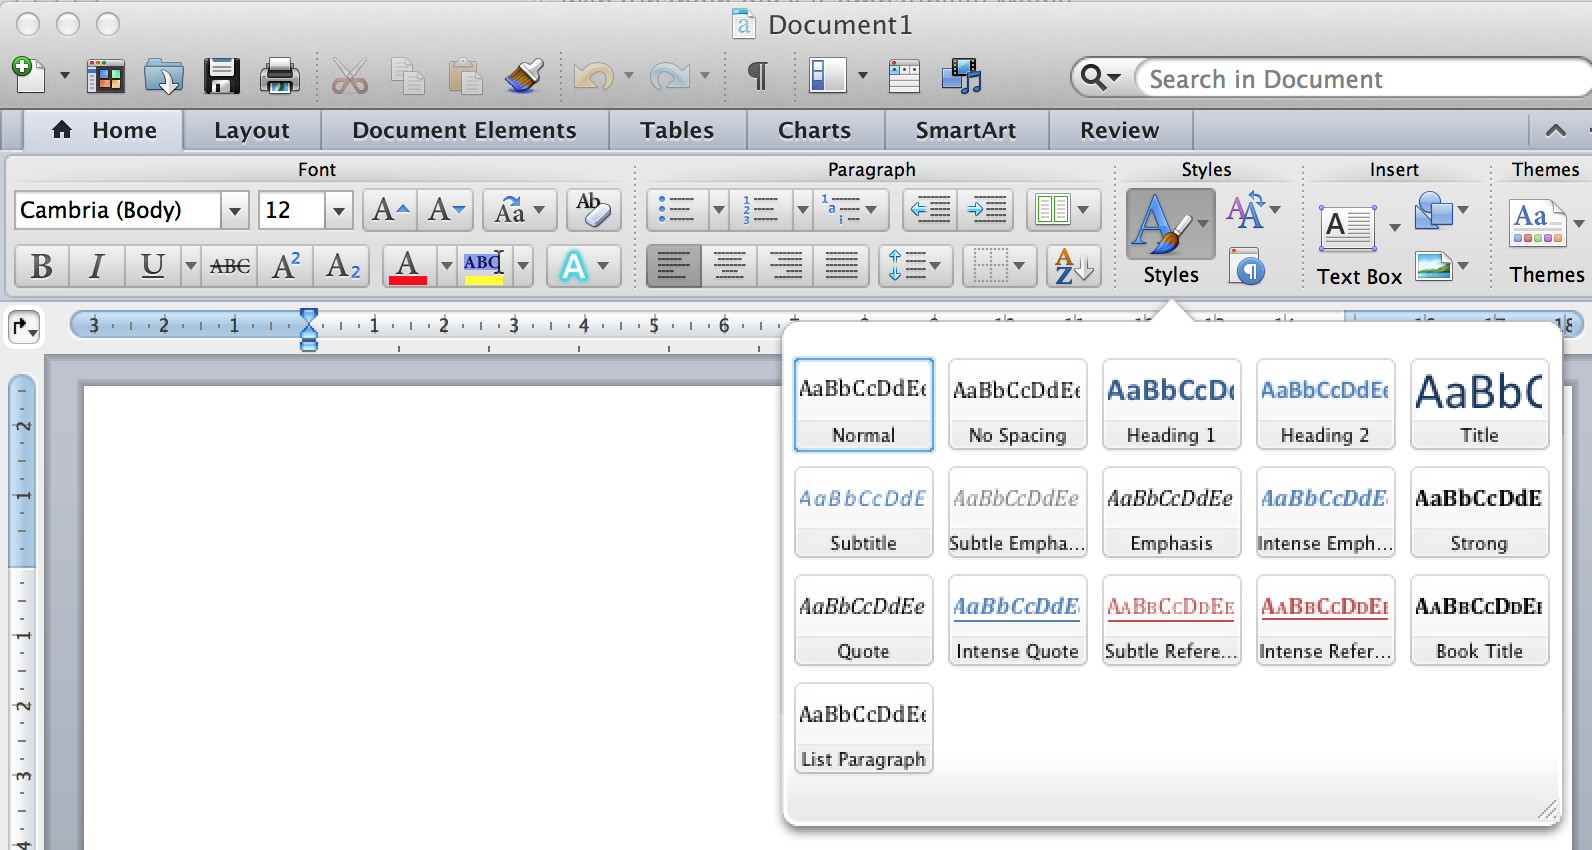
Task: Click the Open document folder icon
Action: (163, 76)
